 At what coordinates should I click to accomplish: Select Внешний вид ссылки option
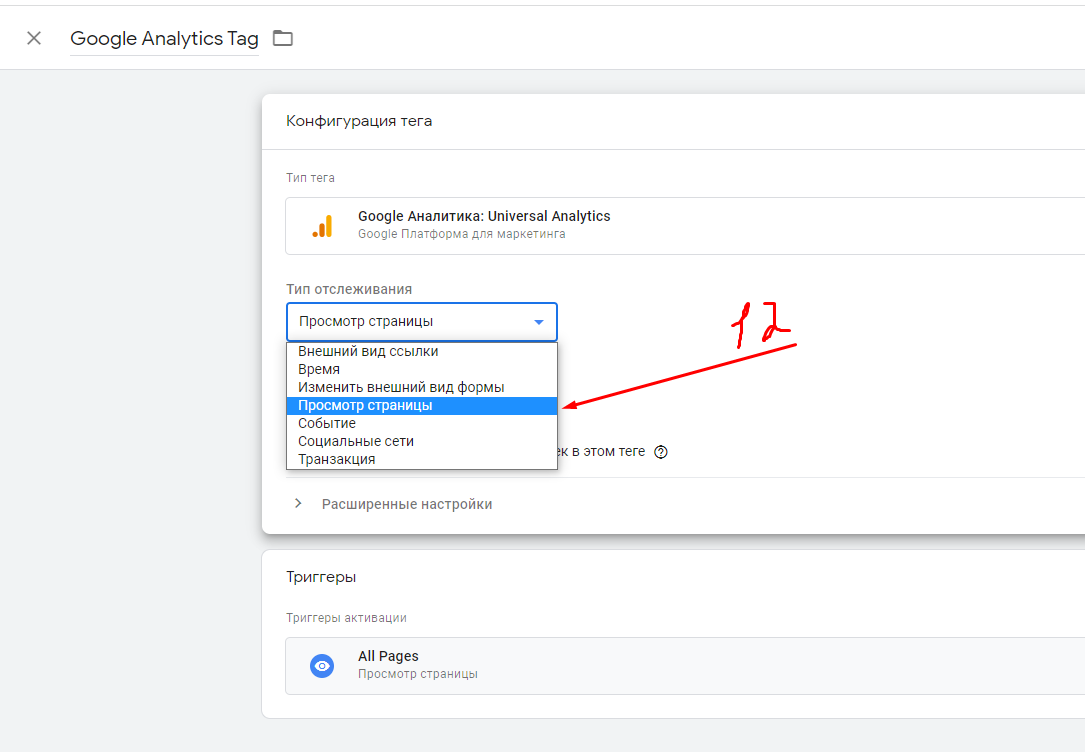[368, 352]
